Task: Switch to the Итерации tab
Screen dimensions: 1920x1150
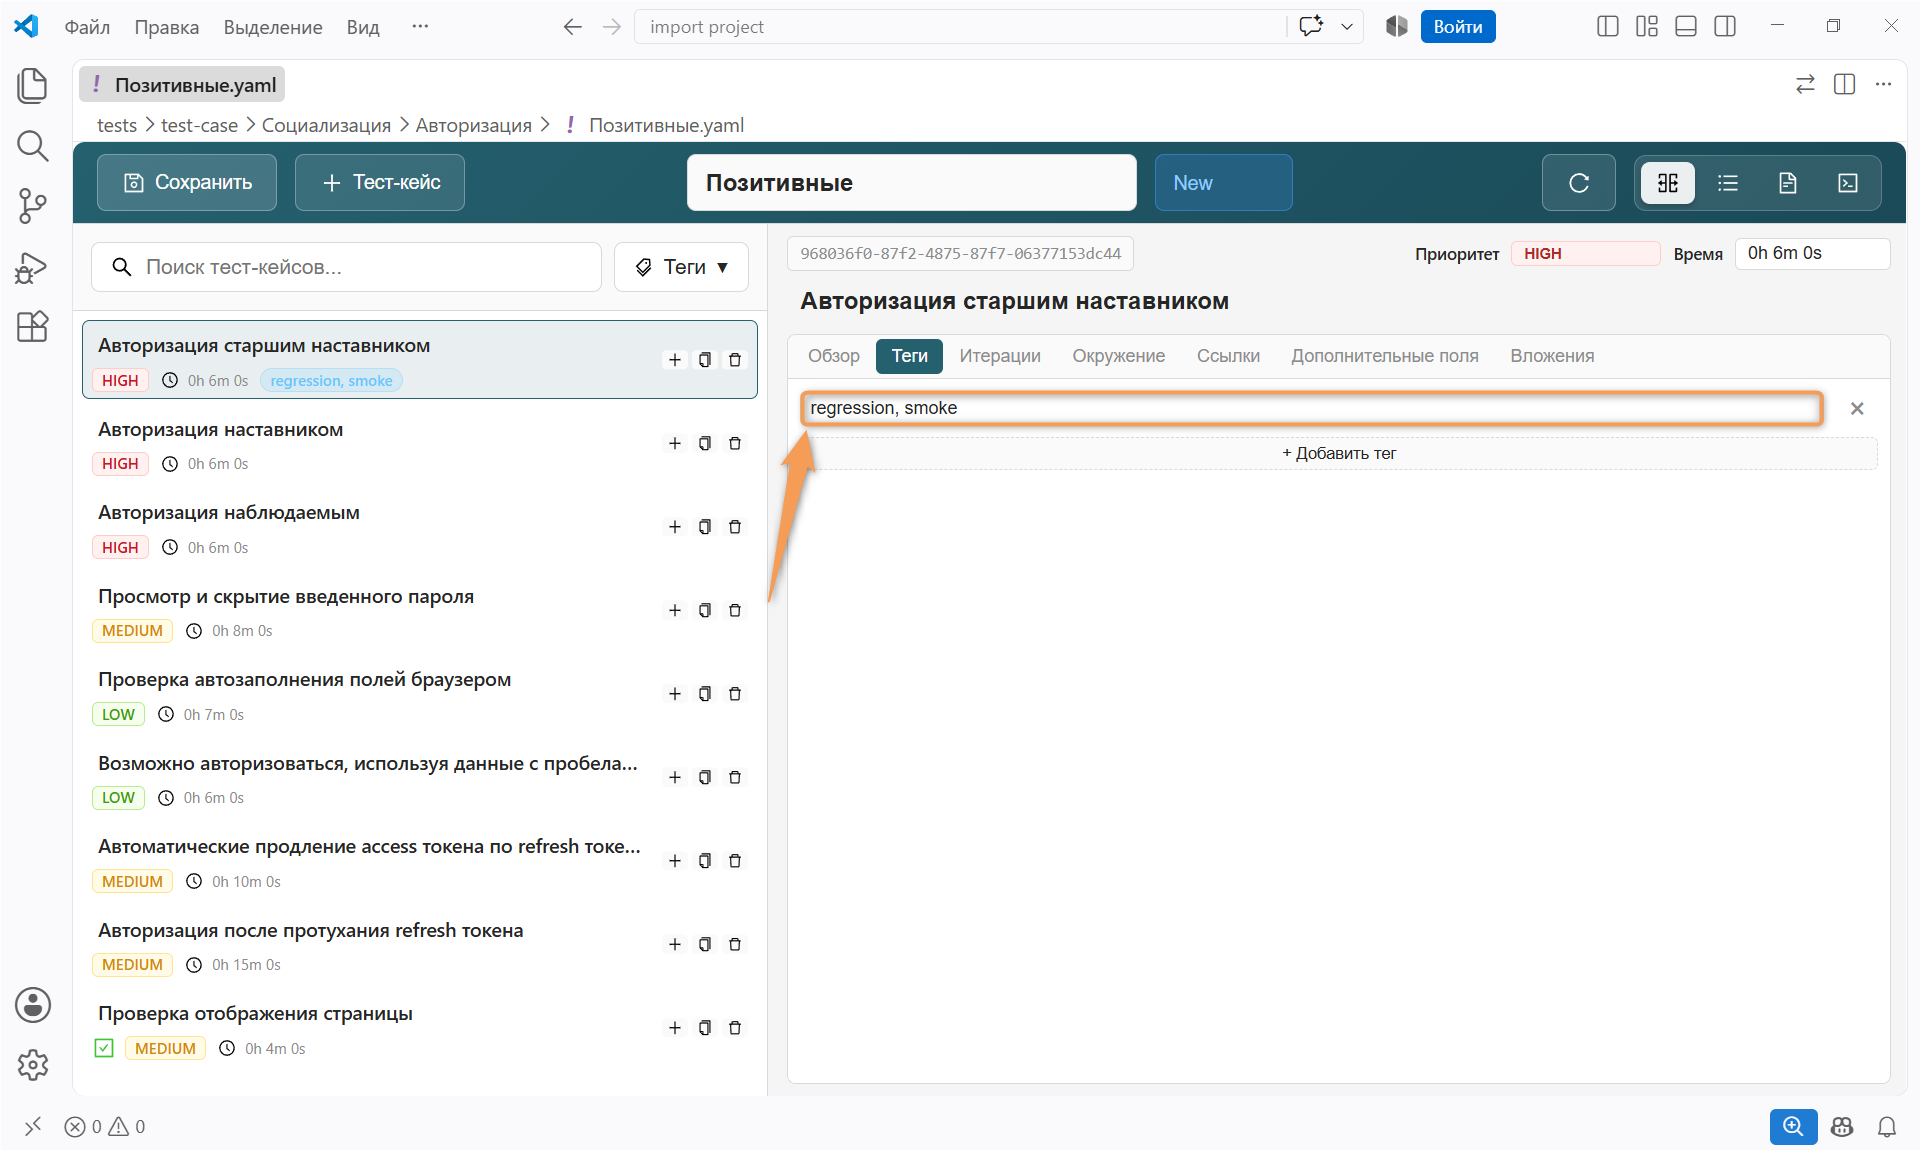Action: pos(1000,356)
